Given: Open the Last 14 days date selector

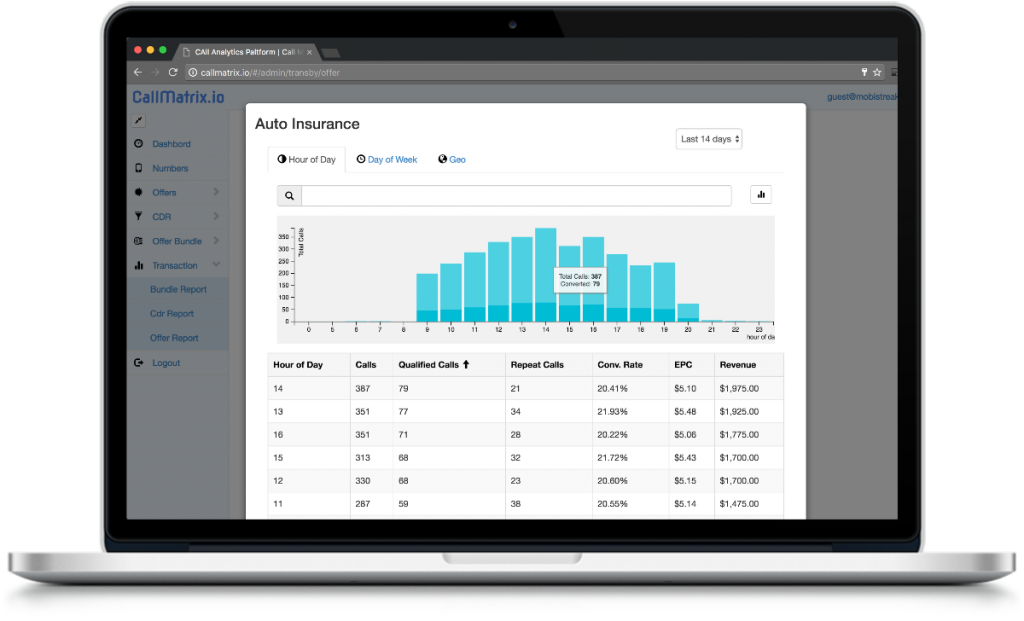Looking at the screenshot, I should click(x=709, y=138).
